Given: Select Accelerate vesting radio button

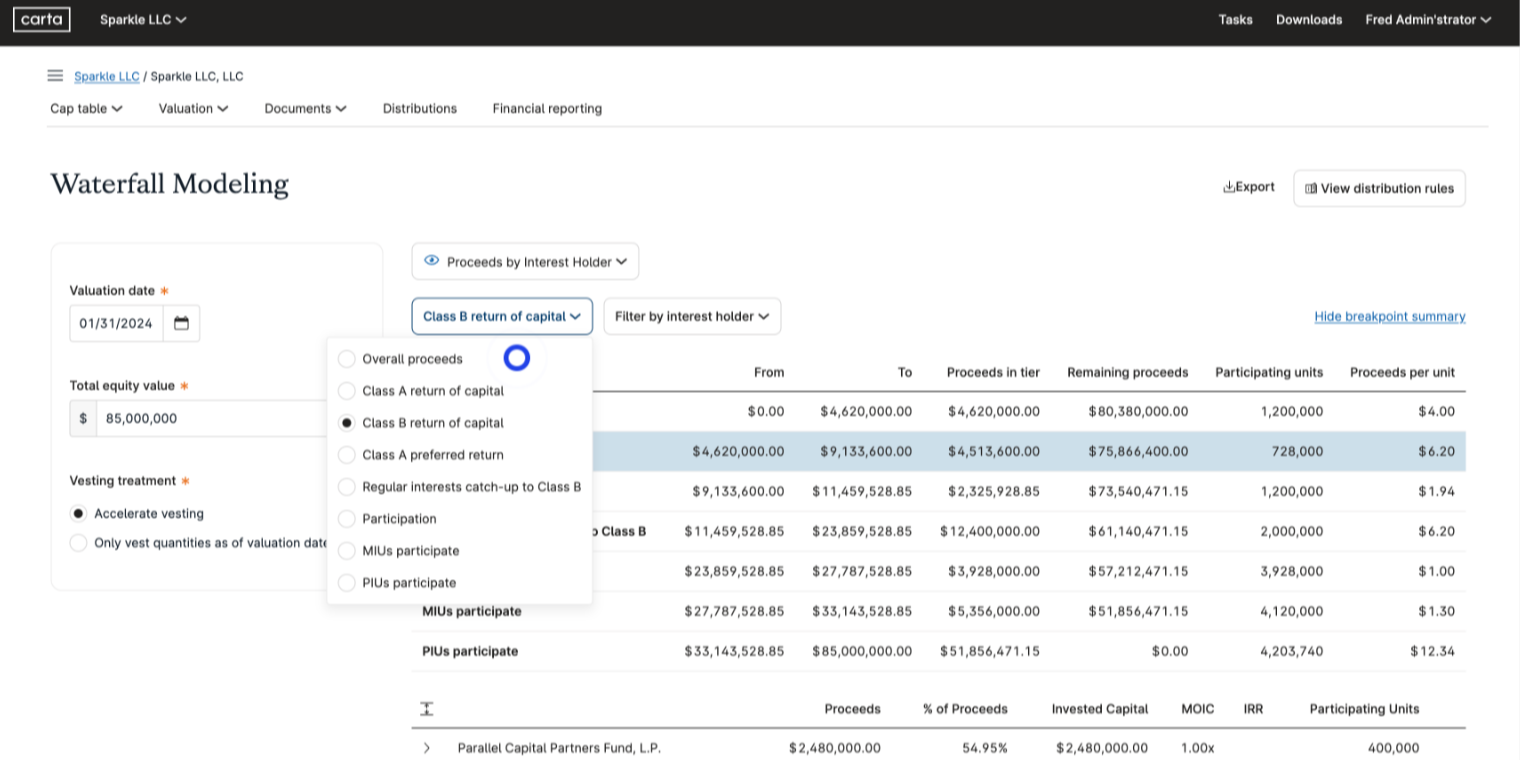Looking at the screenshot, I should point(78,514).
